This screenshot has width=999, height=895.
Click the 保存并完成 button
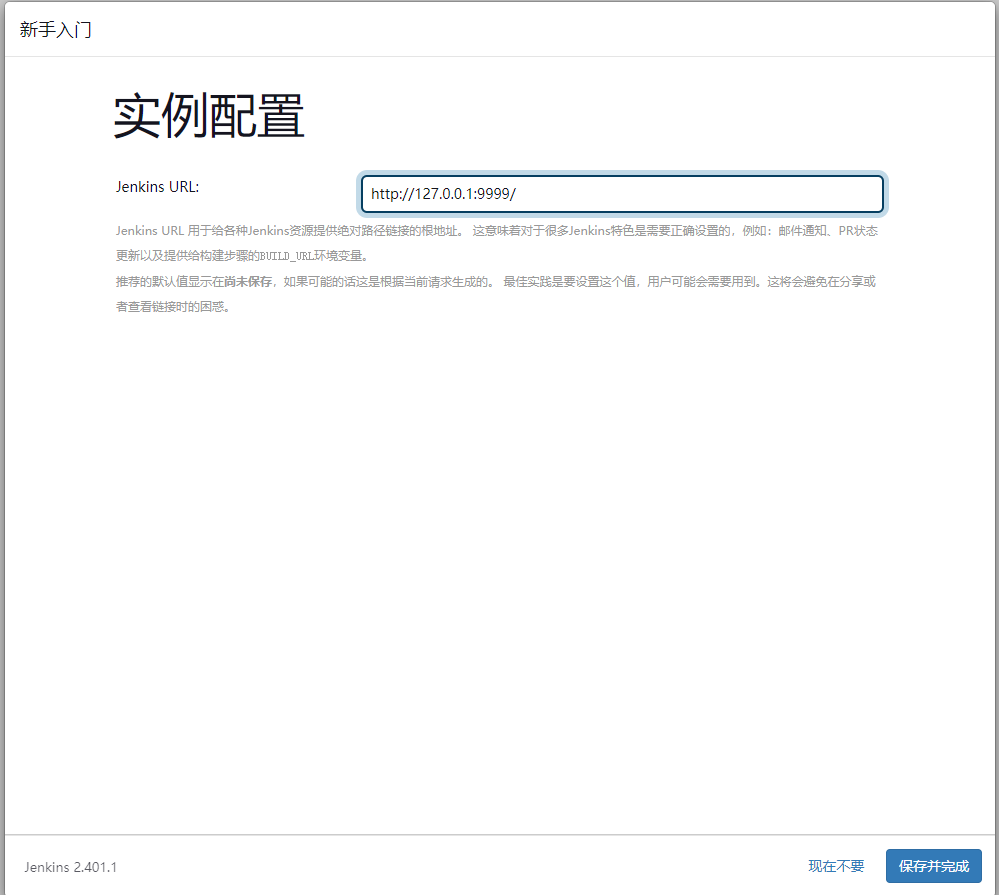point(933,866)
